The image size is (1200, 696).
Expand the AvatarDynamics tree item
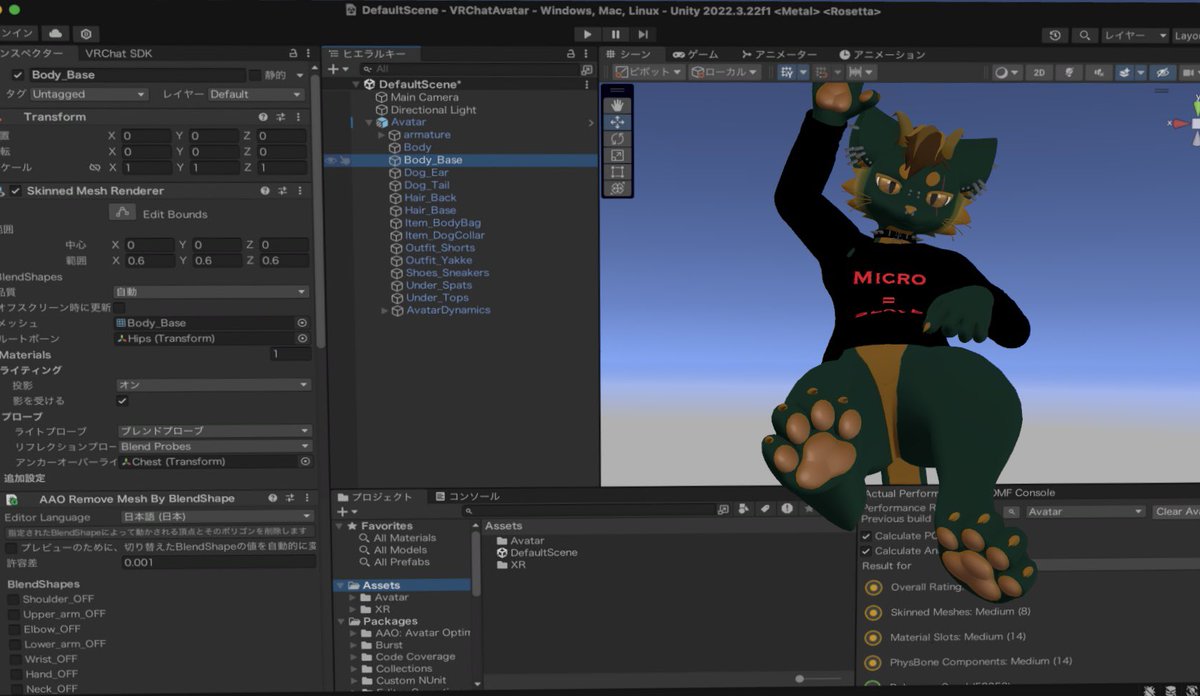pos(385,310)
